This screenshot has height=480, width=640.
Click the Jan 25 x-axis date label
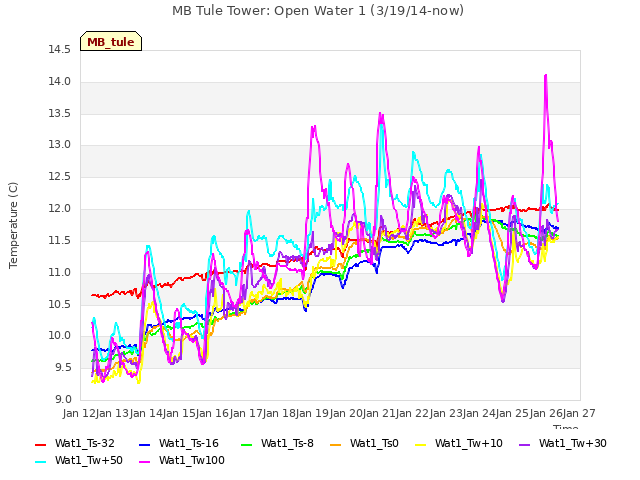513,413
